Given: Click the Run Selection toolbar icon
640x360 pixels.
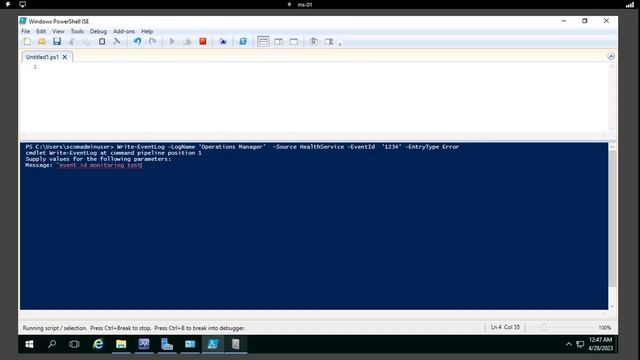Looking at the screenshot, I should (x=187, y=42).
